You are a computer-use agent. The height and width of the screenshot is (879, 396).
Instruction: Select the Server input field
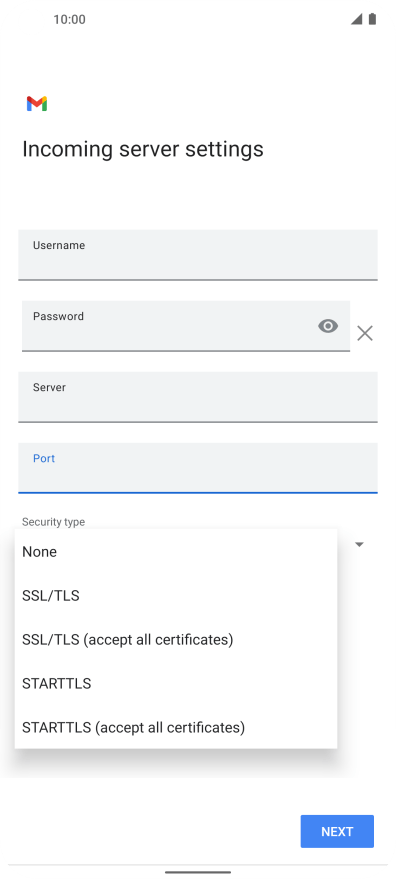tap(197, 397)
